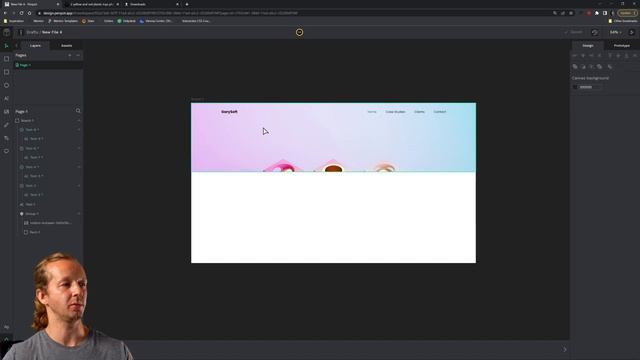This screenshot has height=360, width=640.
Task: Open Other Bookmarks folder
Action: pos(622,21)
